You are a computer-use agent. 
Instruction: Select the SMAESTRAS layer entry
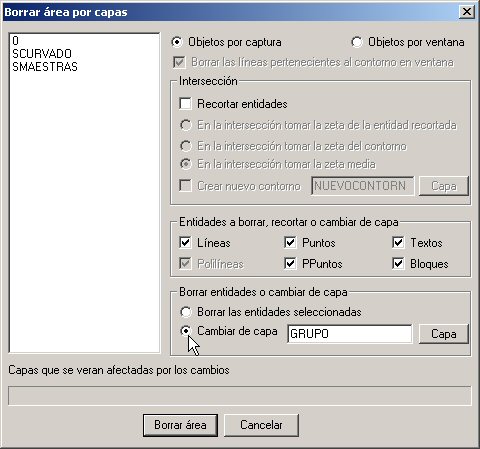click(x=45, y=67)
